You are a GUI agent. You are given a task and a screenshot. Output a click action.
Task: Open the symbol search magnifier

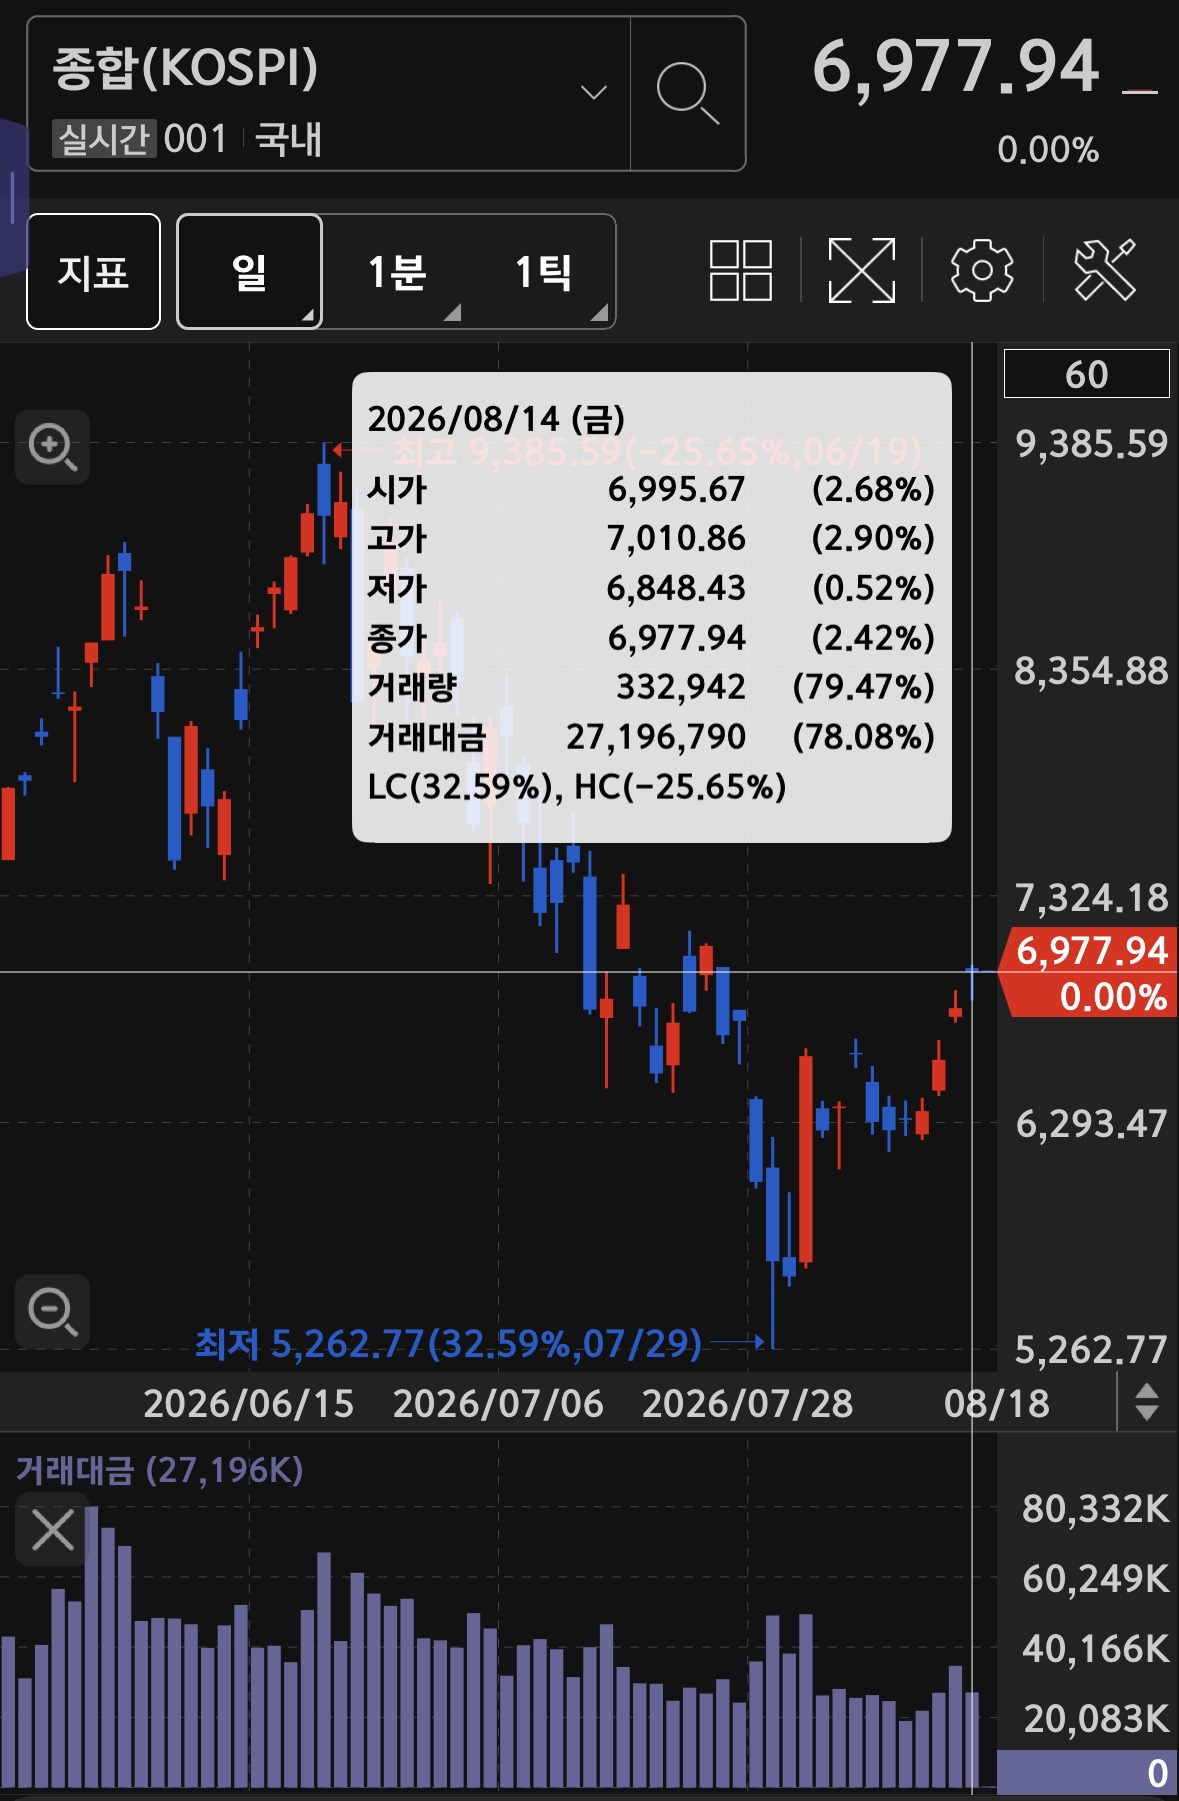688,93
